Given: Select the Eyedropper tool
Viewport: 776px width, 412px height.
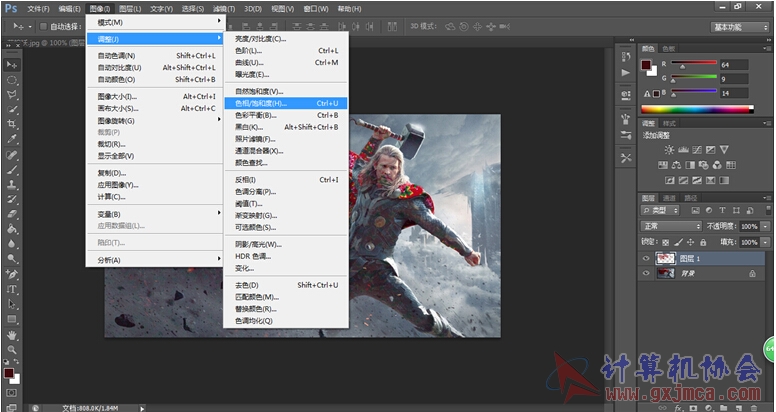Looking at the screenshot, I should coord(11,139).
